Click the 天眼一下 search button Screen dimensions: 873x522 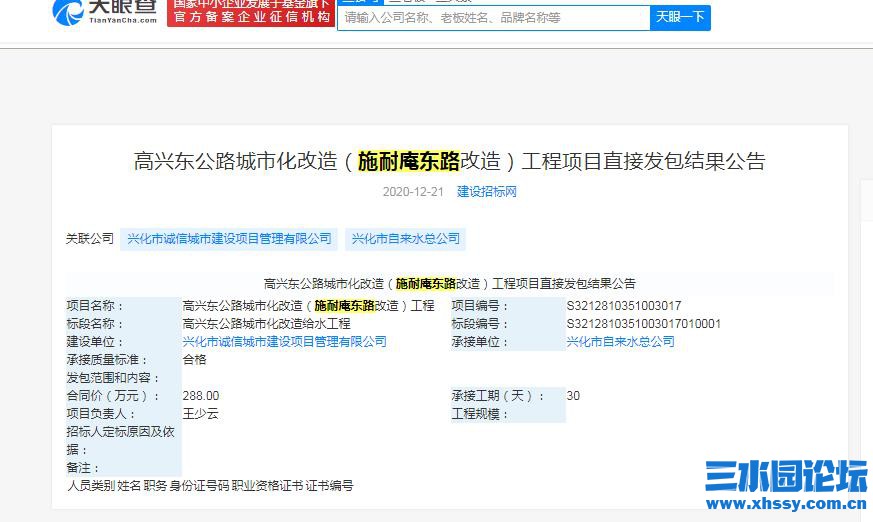point(680,18)
